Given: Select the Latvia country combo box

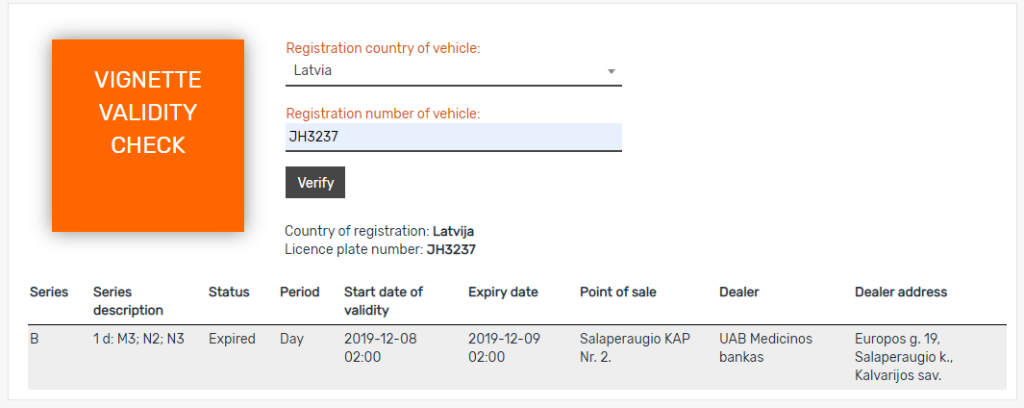Looking at the screenshot, I should coord(453,71).
